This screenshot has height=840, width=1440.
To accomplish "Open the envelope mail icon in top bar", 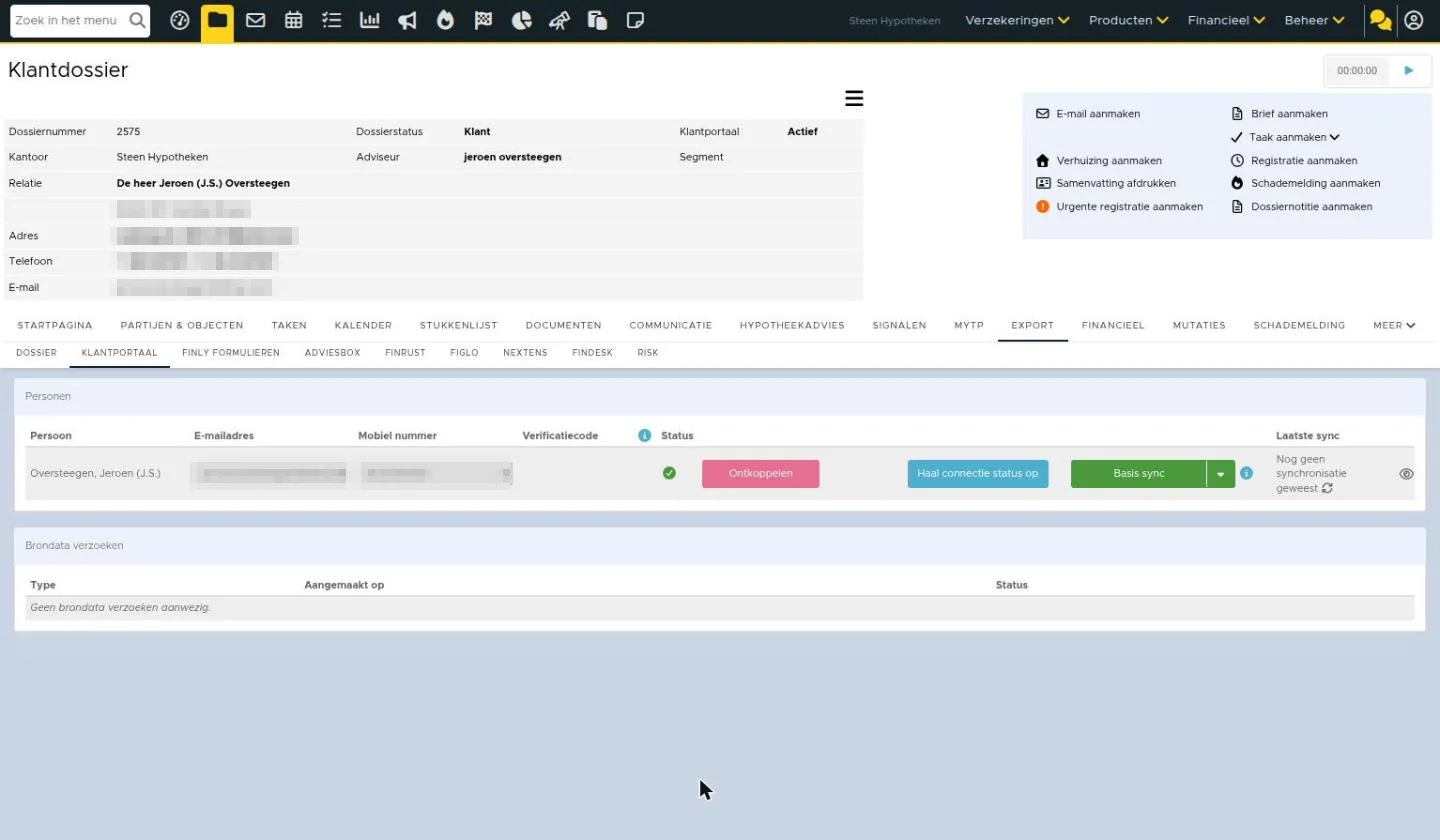I will point(255,20).
